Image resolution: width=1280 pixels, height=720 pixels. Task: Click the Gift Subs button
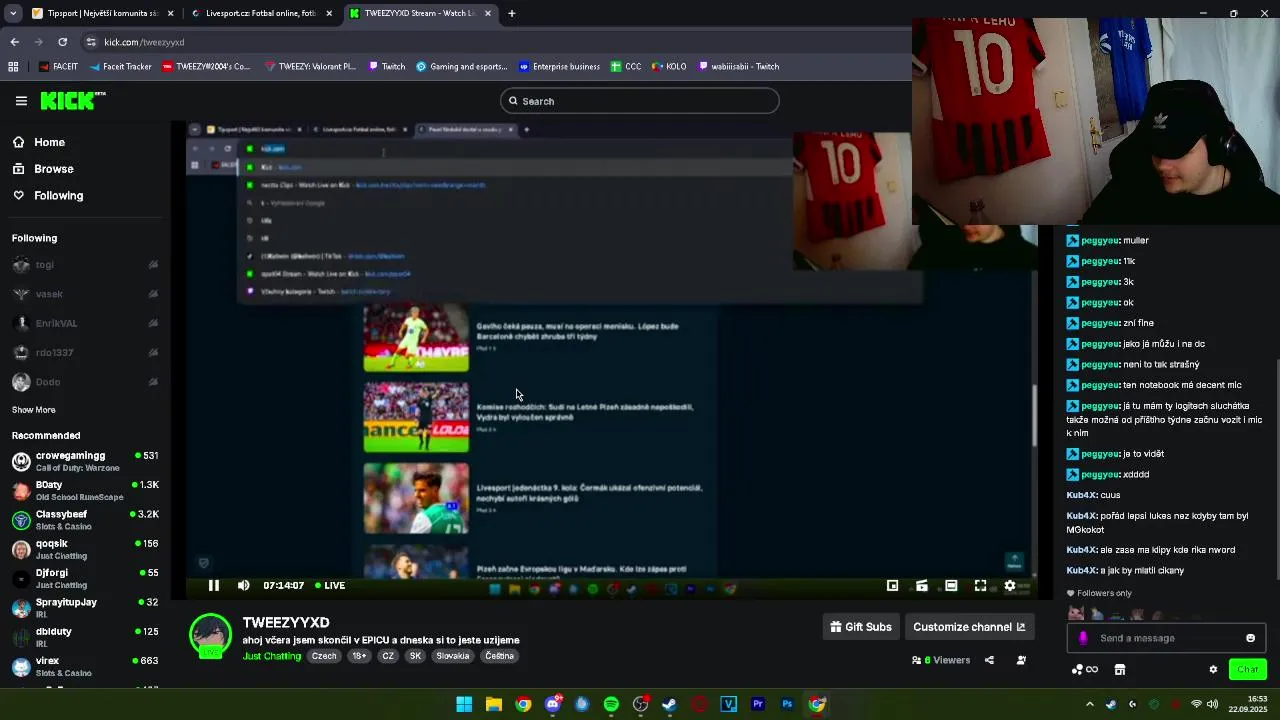860,627
